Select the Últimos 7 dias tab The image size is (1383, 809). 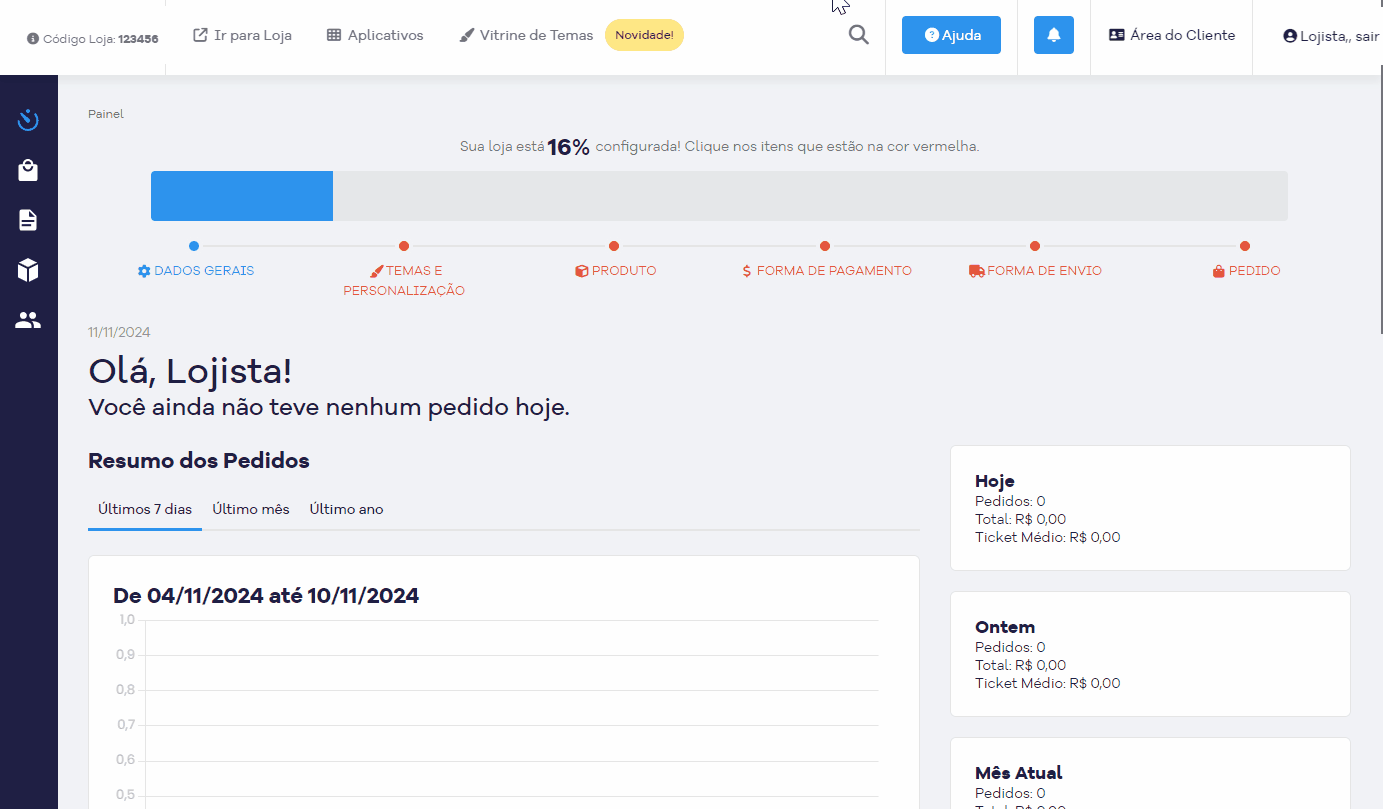[x=145, y=509]
